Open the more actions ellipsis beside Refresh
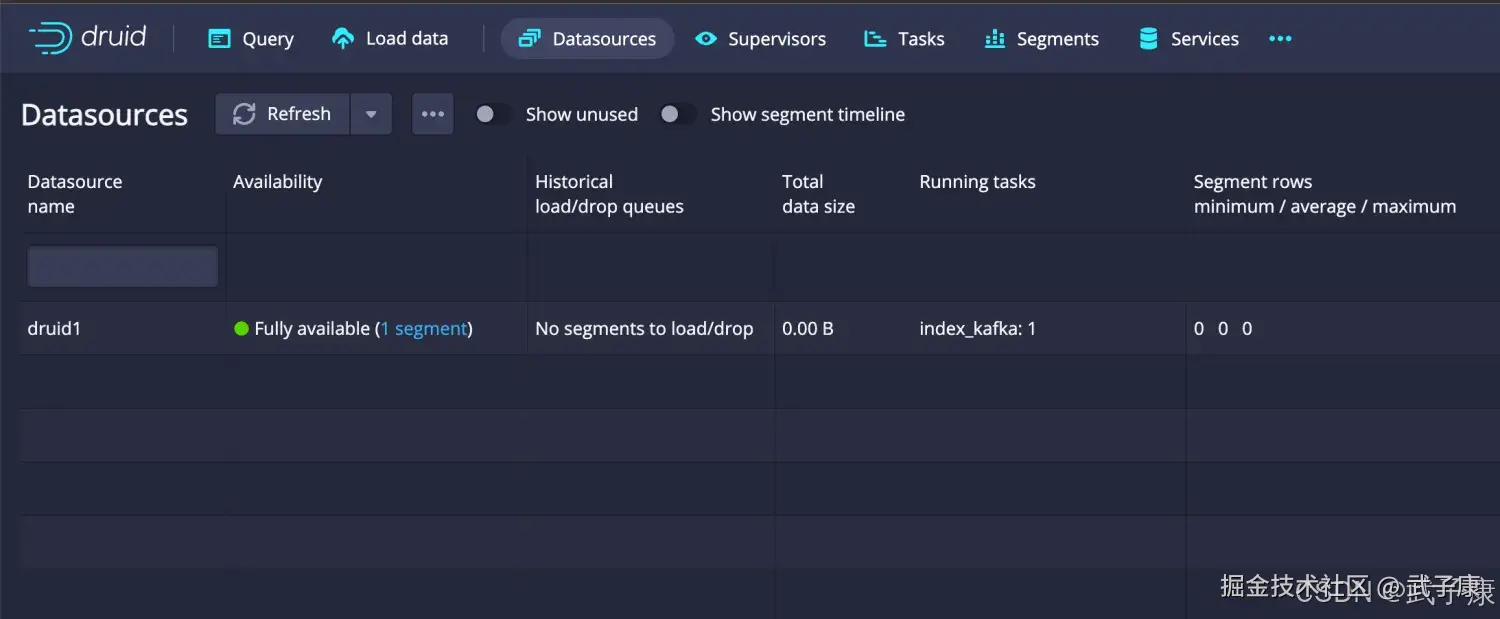 pos(433,114)
